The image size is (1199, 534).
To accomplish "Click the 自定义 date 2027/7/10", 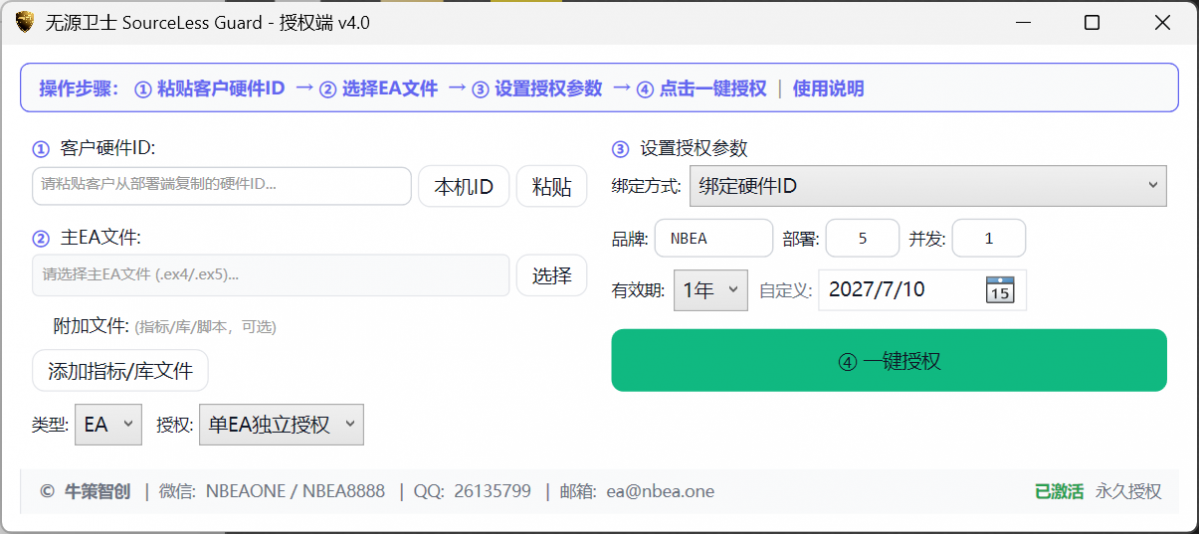I will click(877, 290).
